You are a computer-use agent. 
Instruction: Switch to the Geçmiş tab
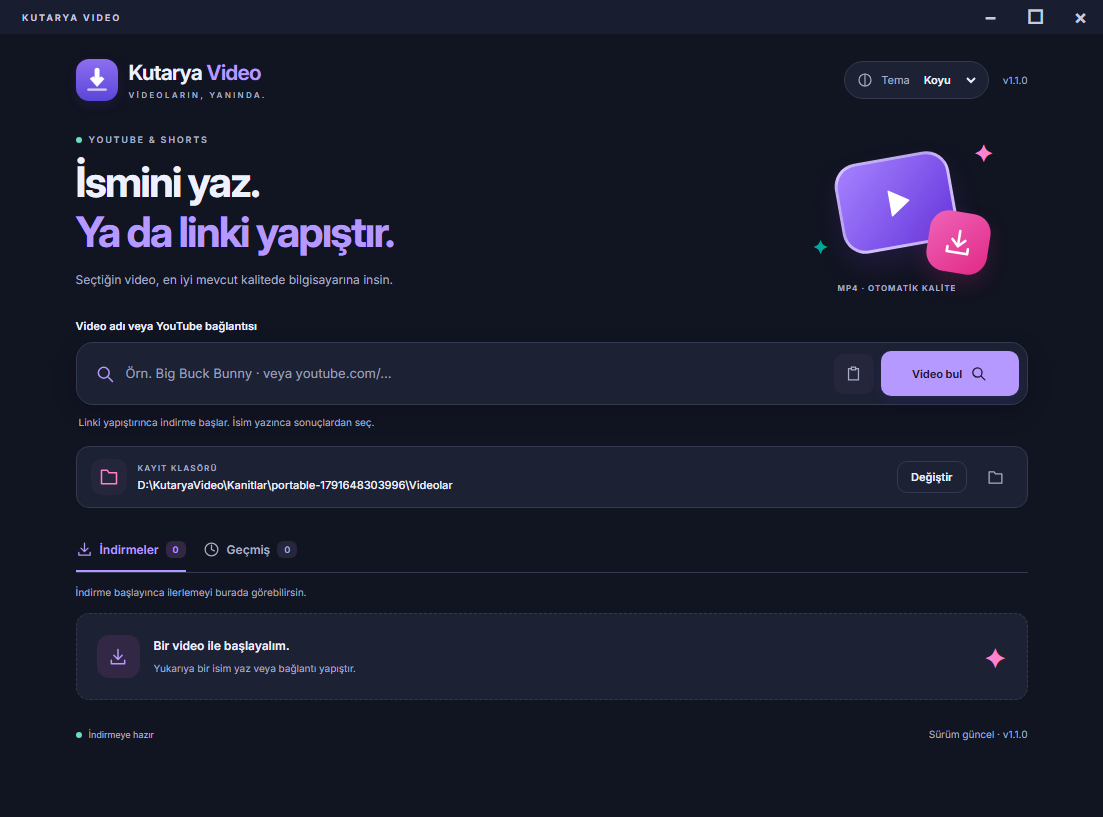pos(250,550)
